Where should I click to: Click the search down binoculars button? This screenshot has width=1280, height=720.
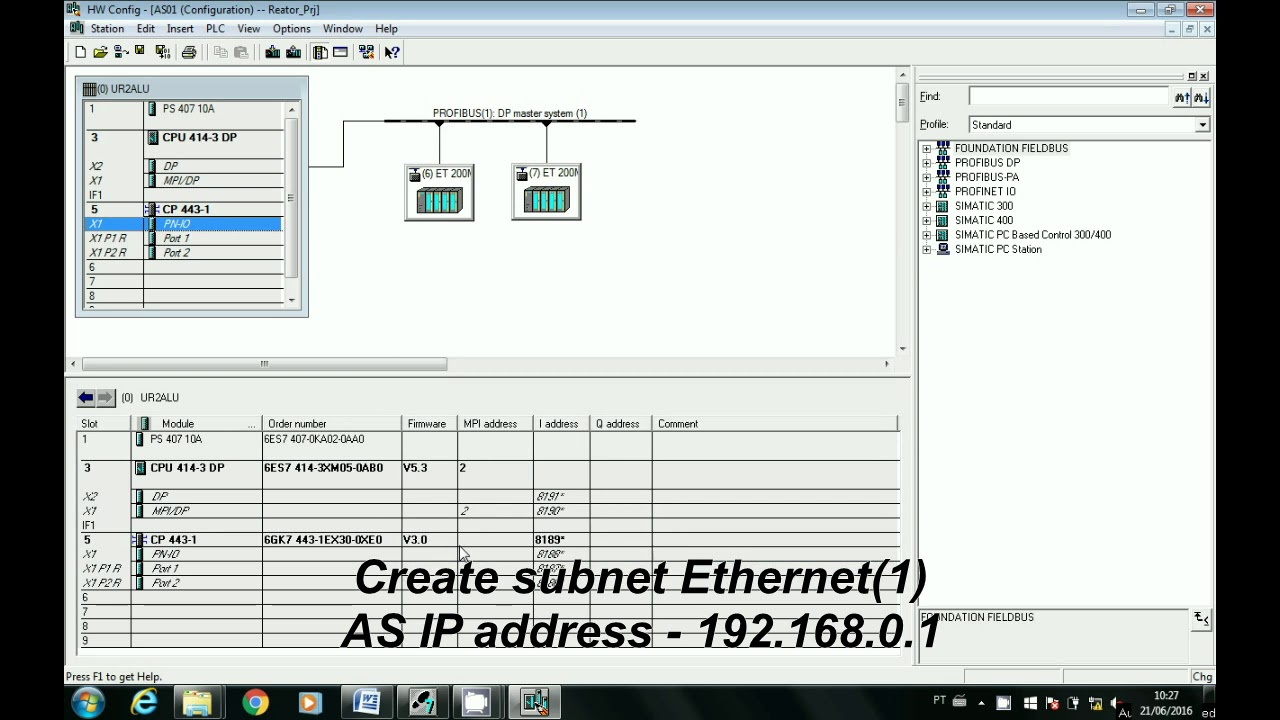tap(1201, 97)
